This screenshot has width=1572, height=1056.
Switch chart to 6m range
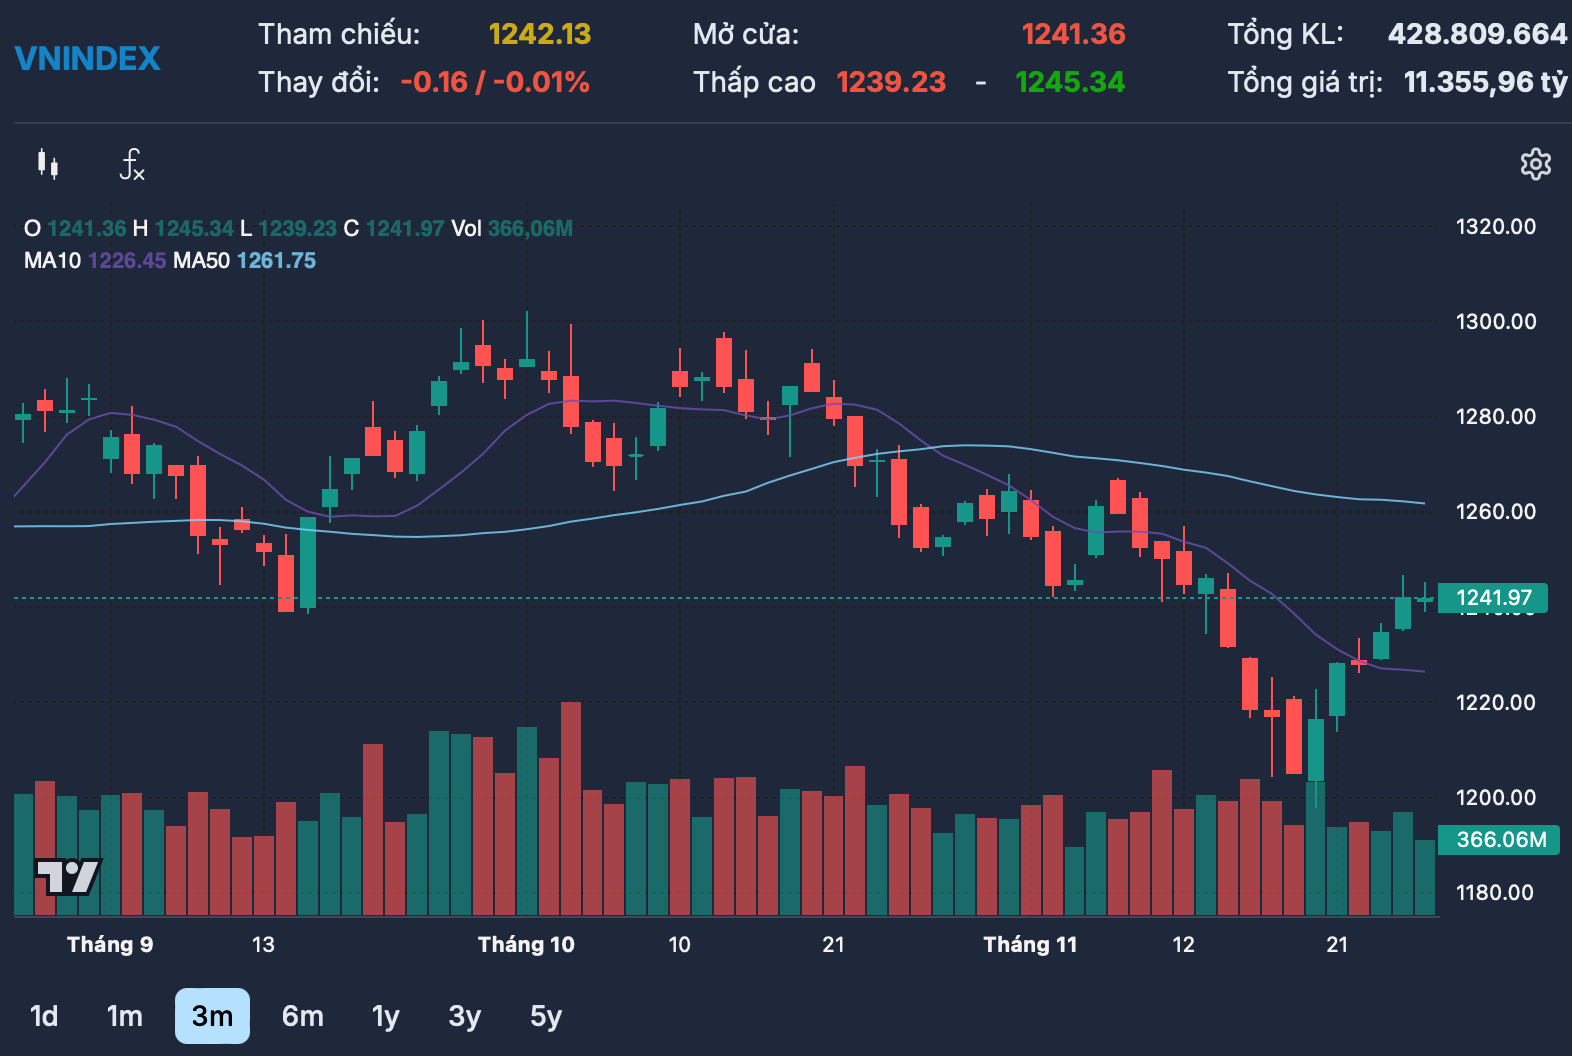(302, 1016)
